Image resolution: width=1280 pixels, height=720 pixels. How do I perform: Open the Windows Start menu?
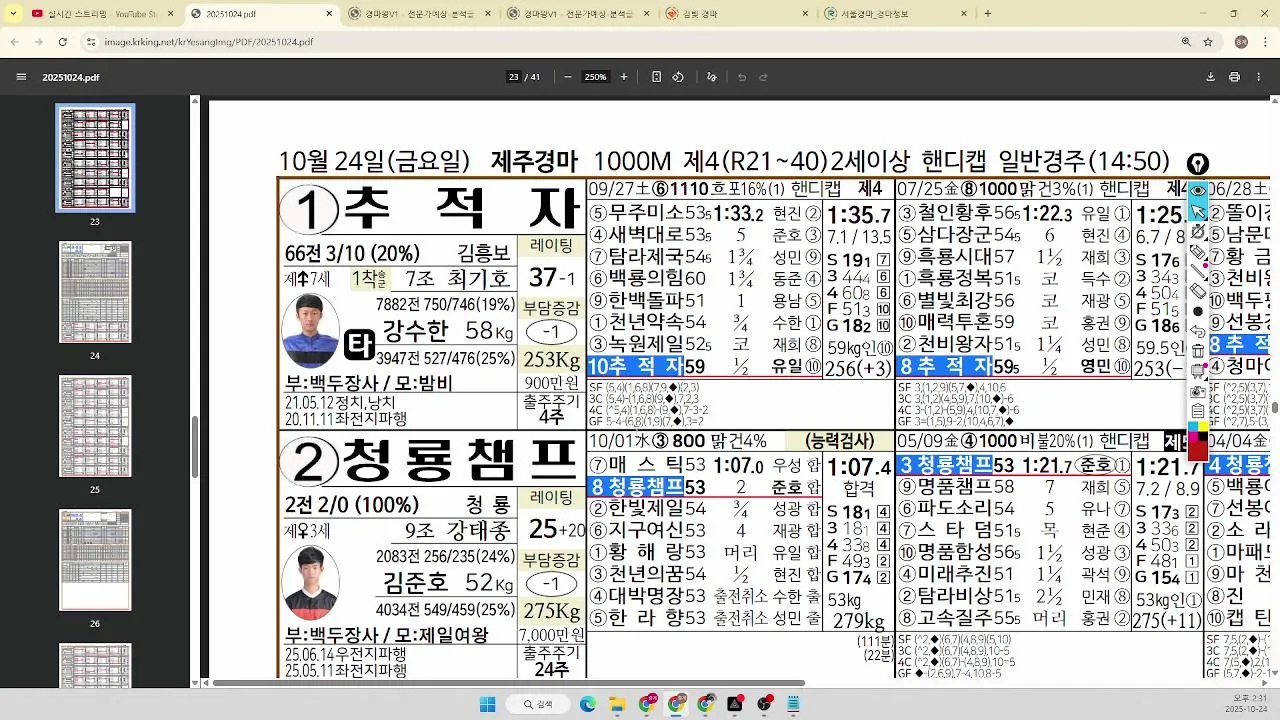click(487, 704)
